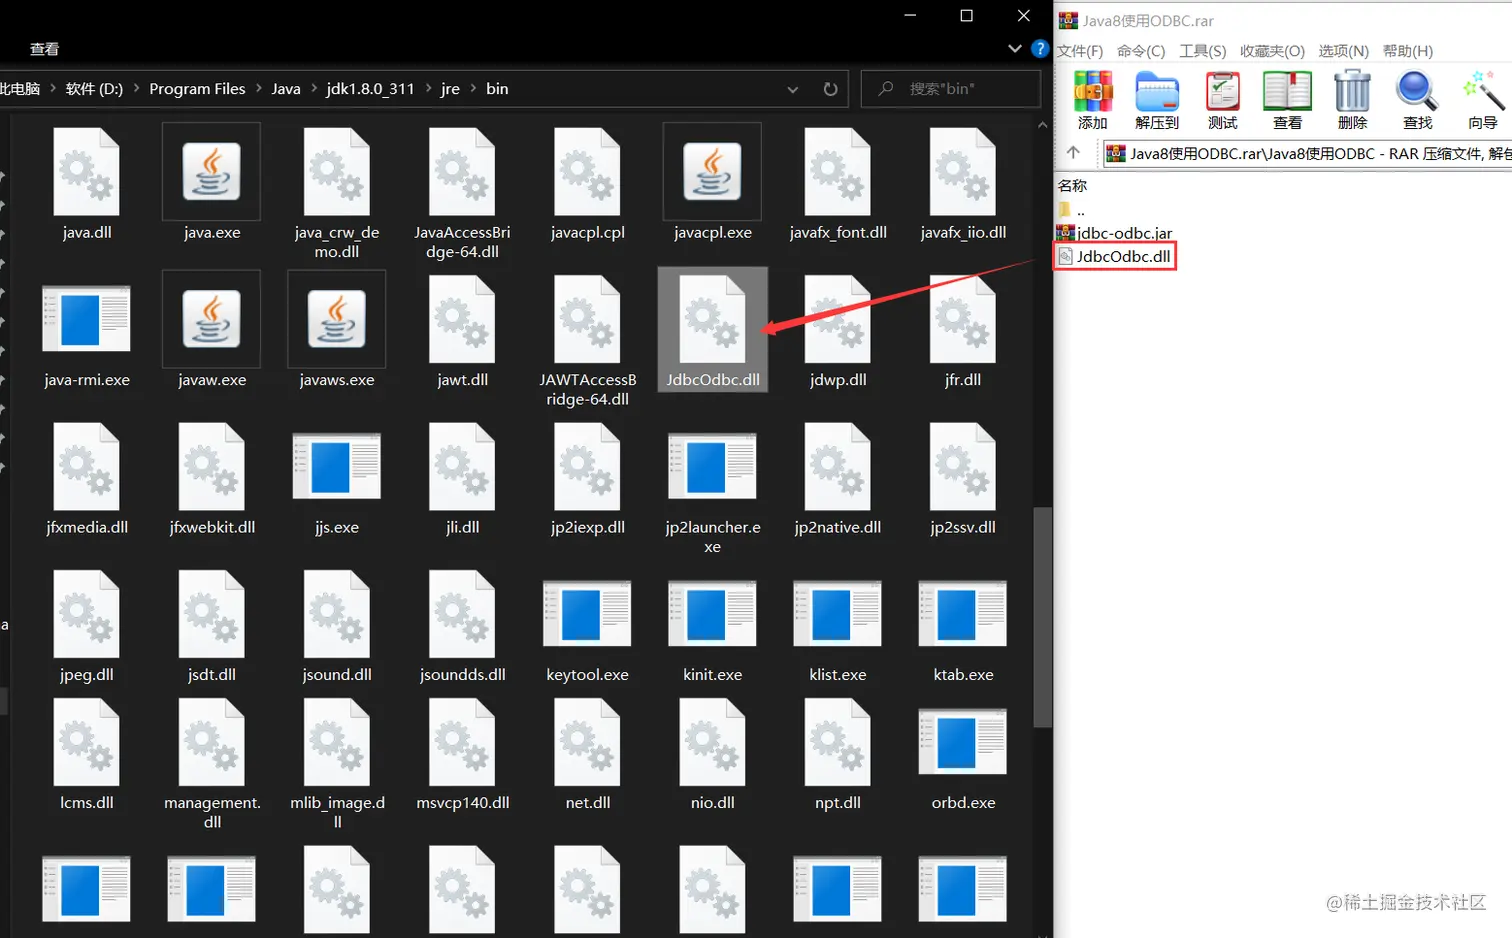Select the management.dll file
The image size is (1512, 938).
(x=212, y=765)
